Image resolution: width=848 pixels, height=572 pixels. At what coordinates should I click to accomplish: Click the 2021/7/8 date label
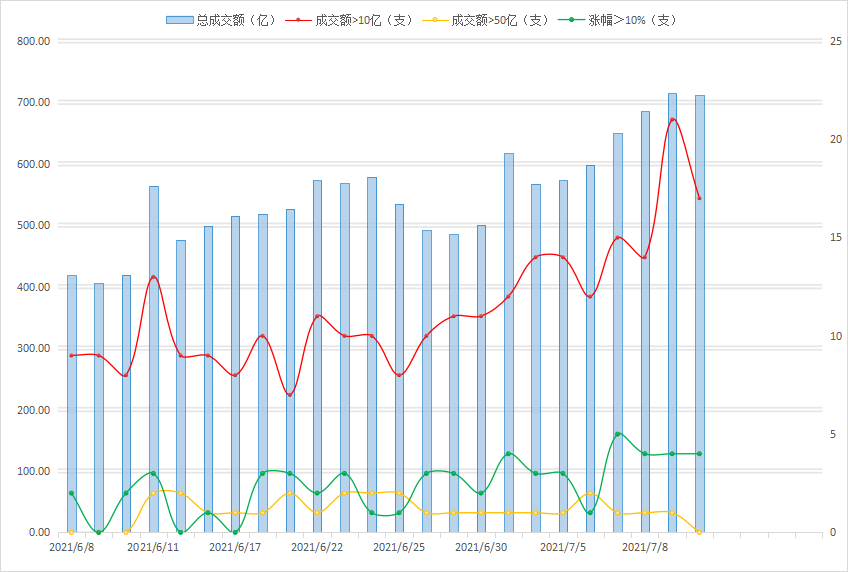(x=645, y=547)
